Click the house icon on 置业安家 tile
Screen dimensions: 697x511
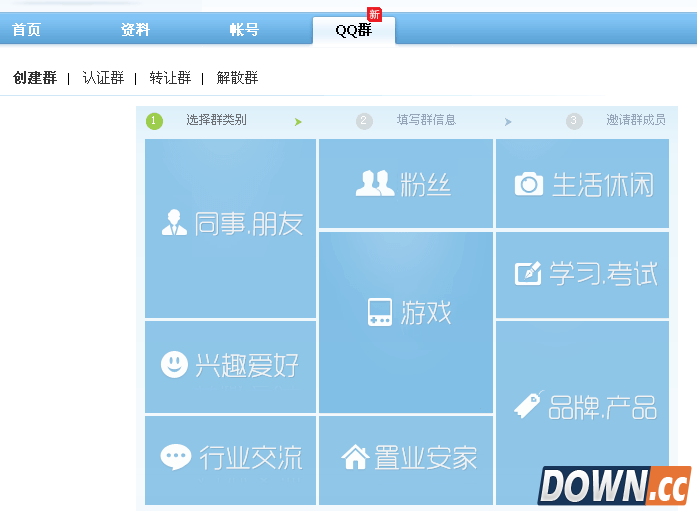[x=355, y=457]
